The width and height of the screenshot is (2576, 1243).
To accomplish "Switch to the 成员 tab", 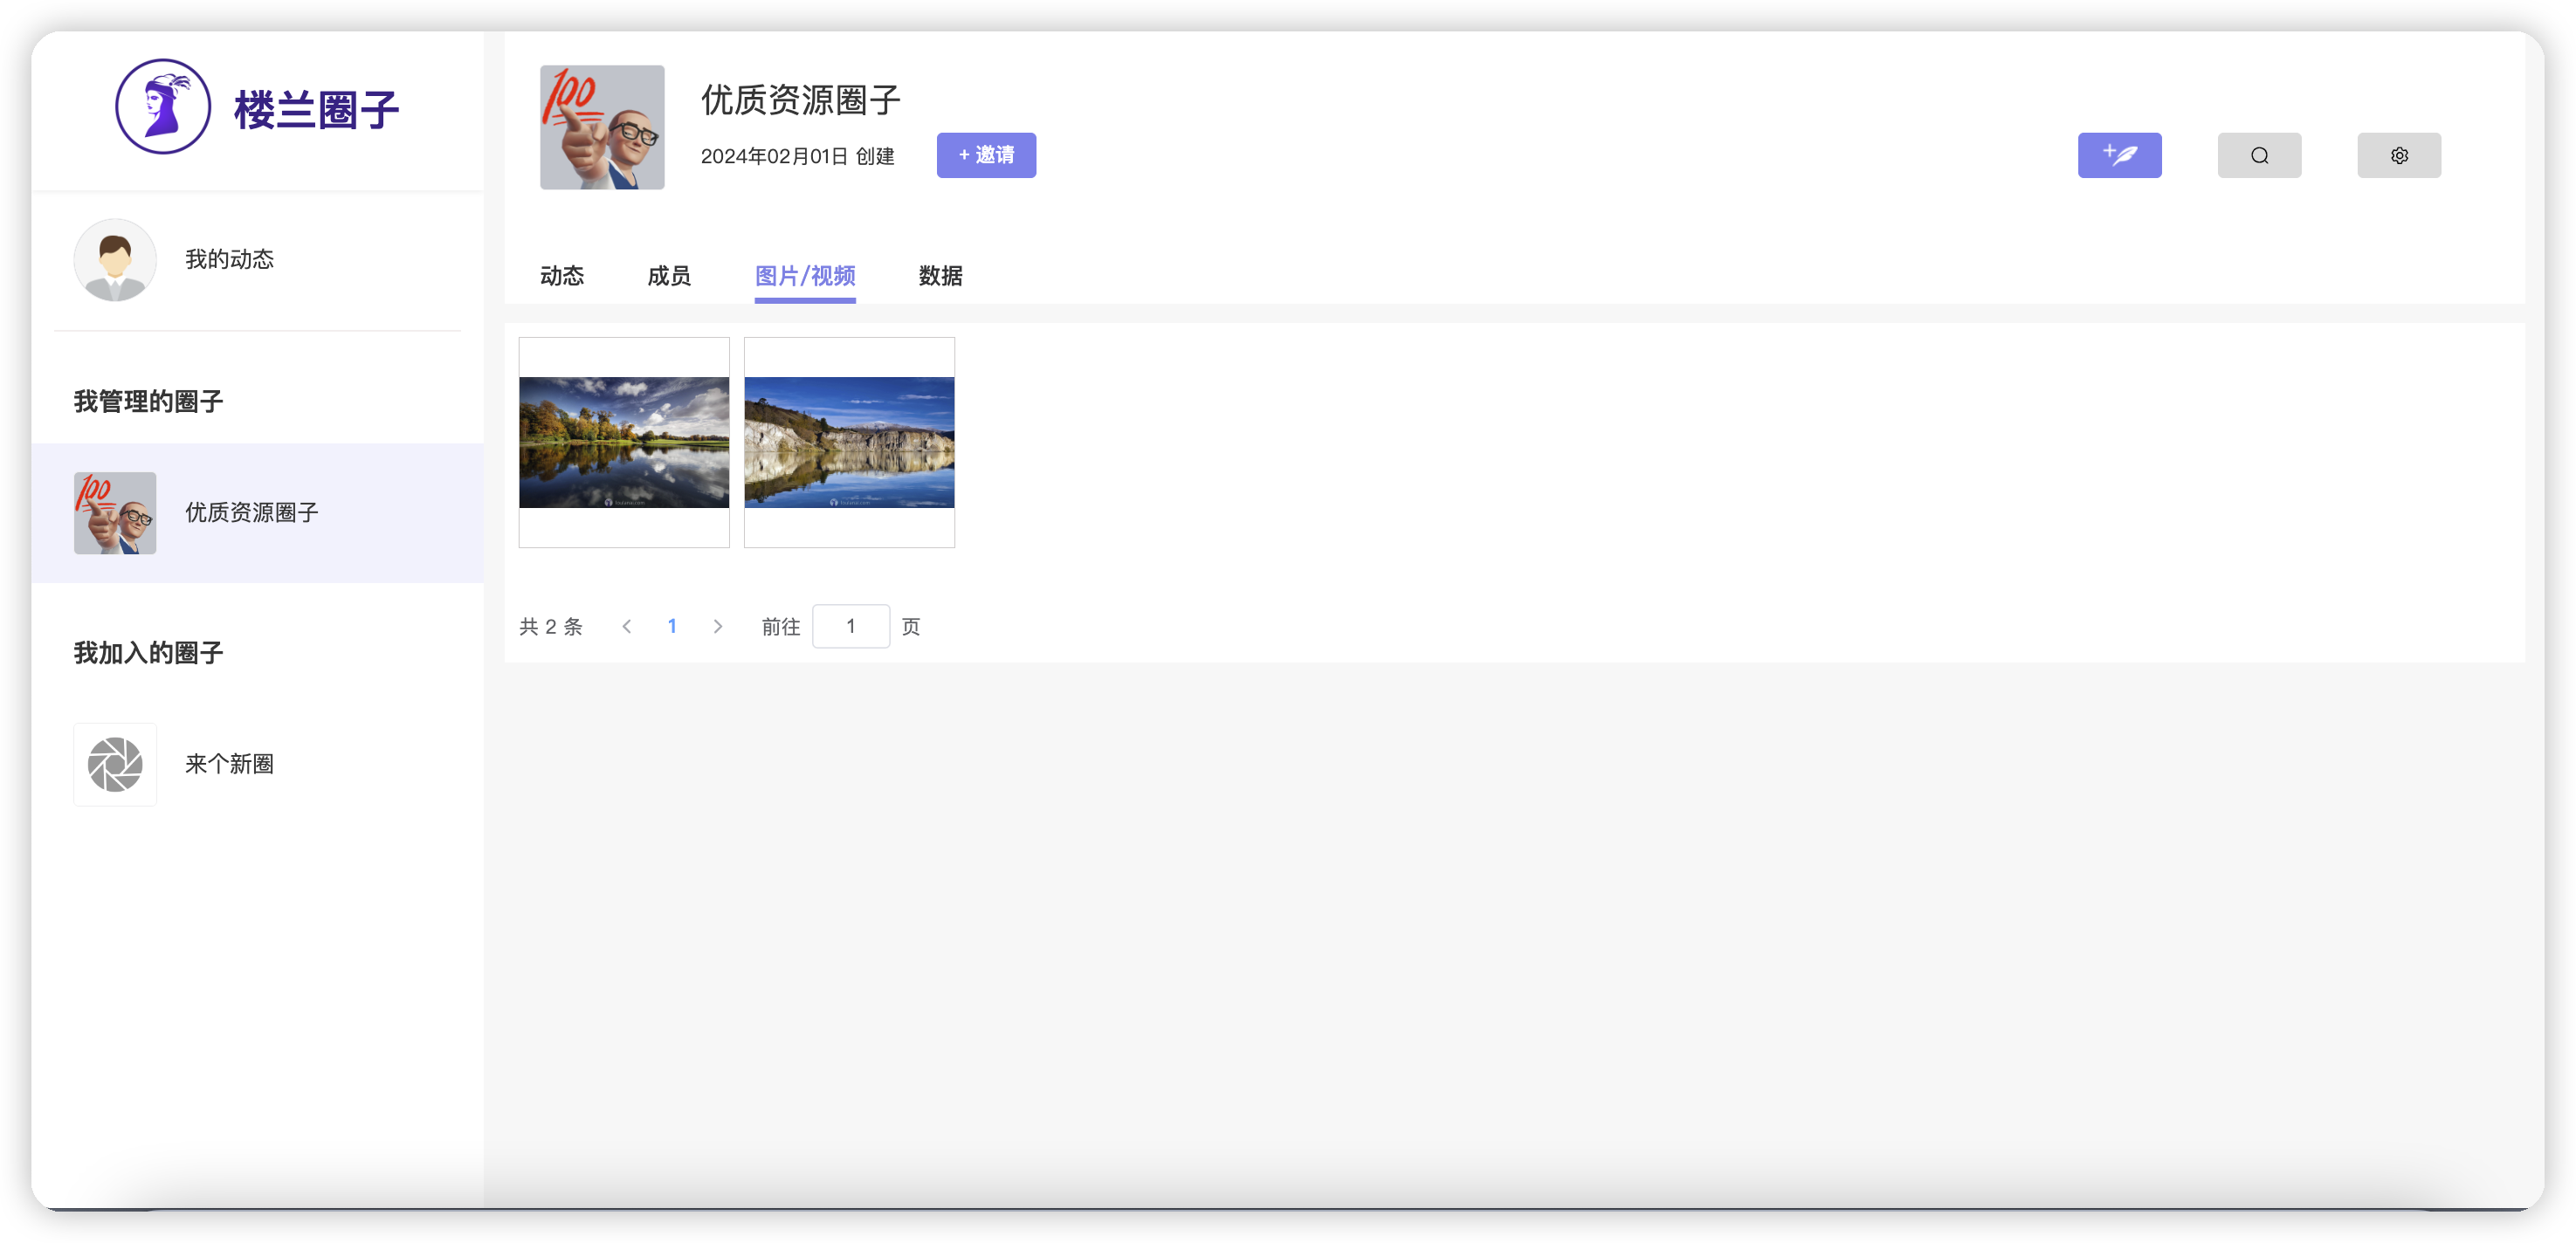I will pos(669,276).
